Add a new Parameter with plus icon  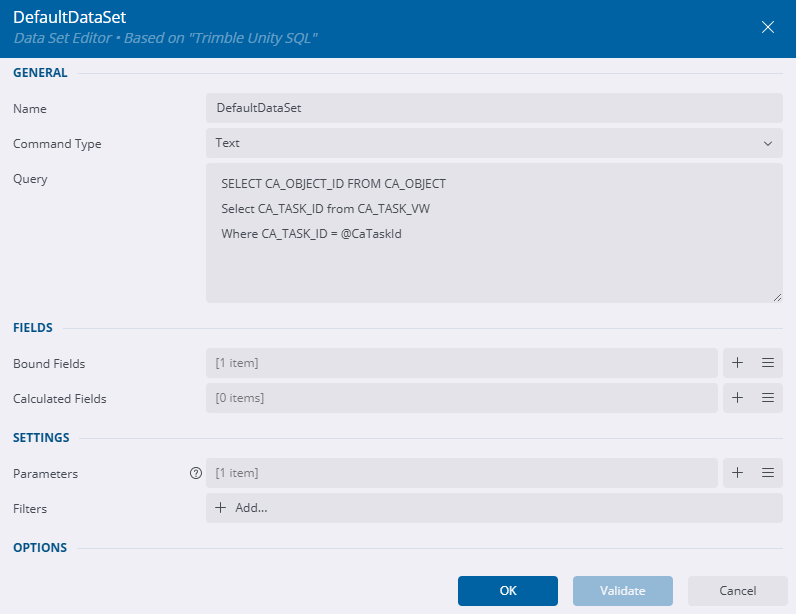click(x=737, y=473)
